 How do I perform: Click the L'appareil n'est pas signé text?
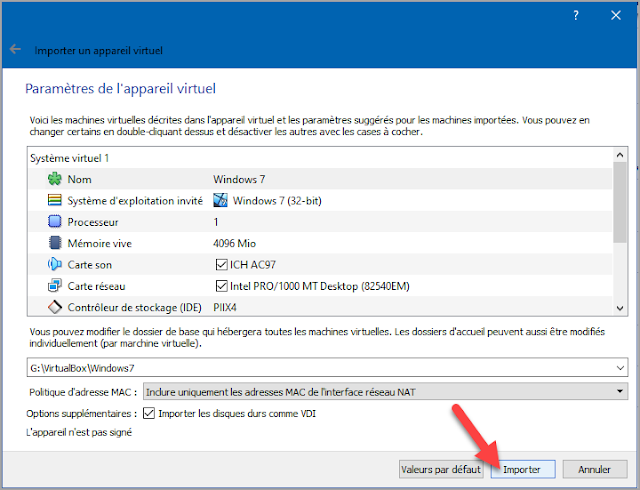pos(79,432)
